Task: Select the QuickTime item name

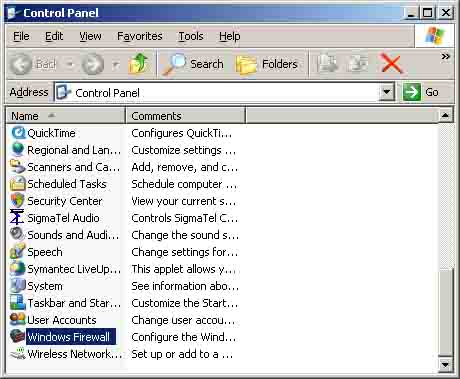Action: tap(51, 133)
